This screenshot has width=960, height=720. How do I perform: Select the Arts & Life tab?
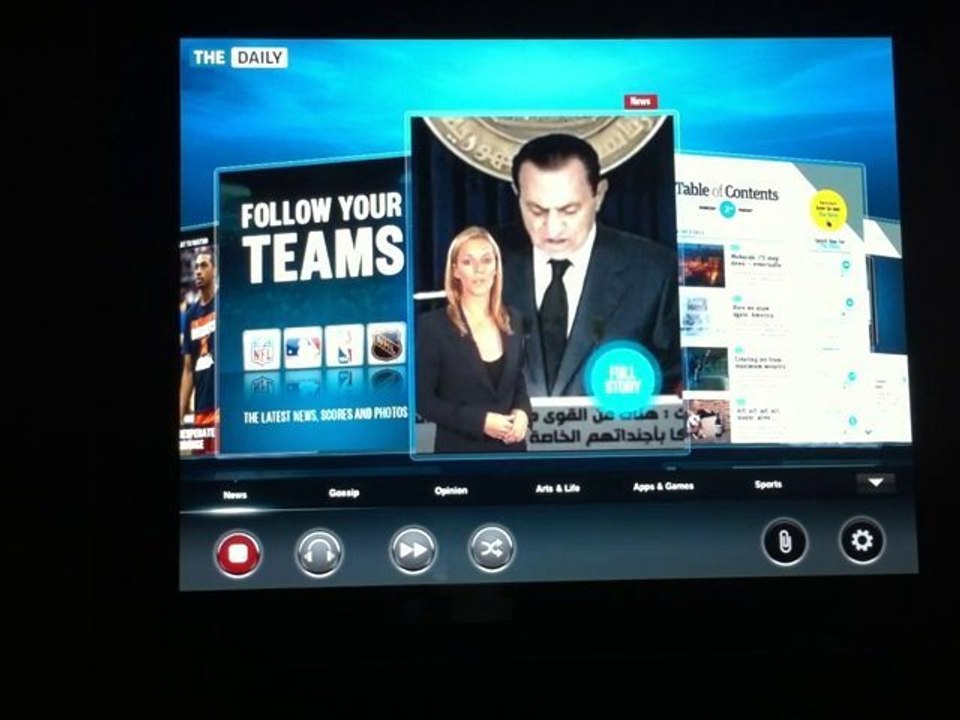point(557,488)
